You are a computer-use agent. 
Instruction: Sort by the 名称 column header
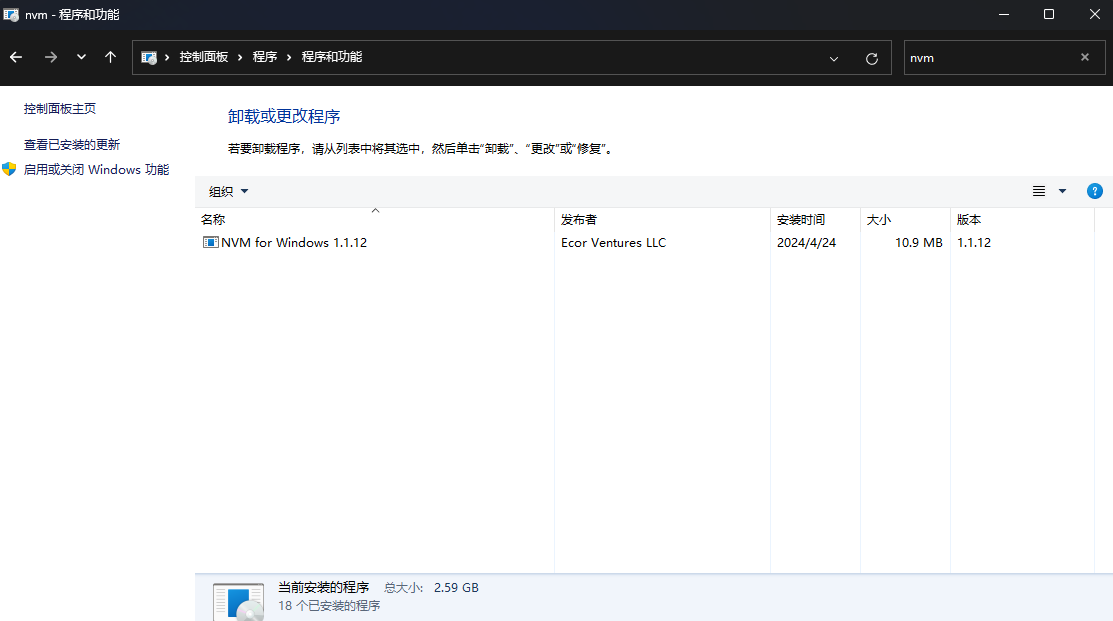[375, 219]
